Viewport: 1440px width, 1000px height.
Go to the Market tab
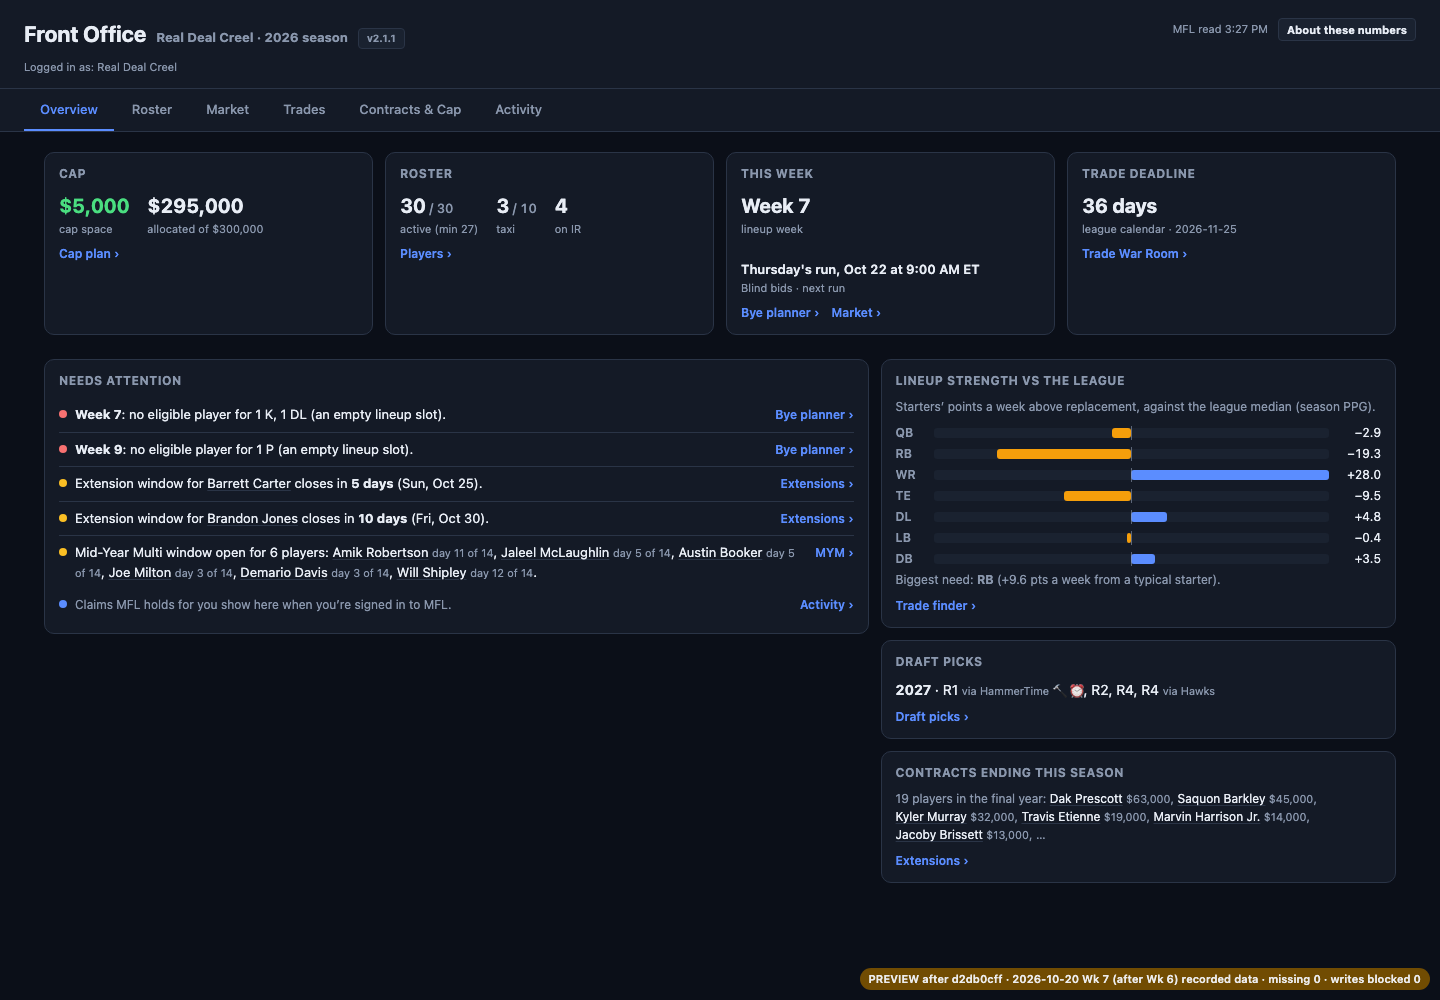coord(227,110)
